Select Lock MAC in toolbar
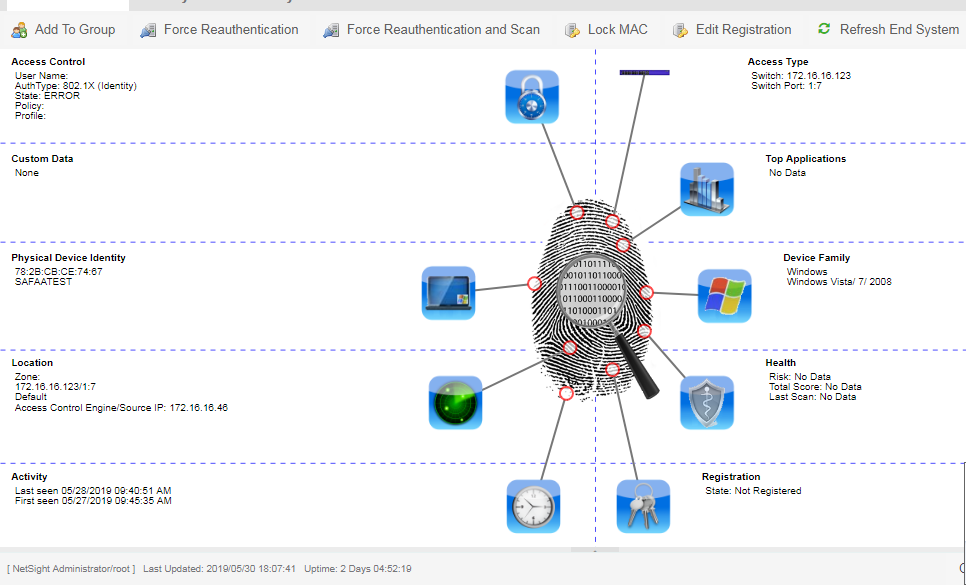Image resolution: width=966 pixels, height=585 pixels. (x=606, y=30)
